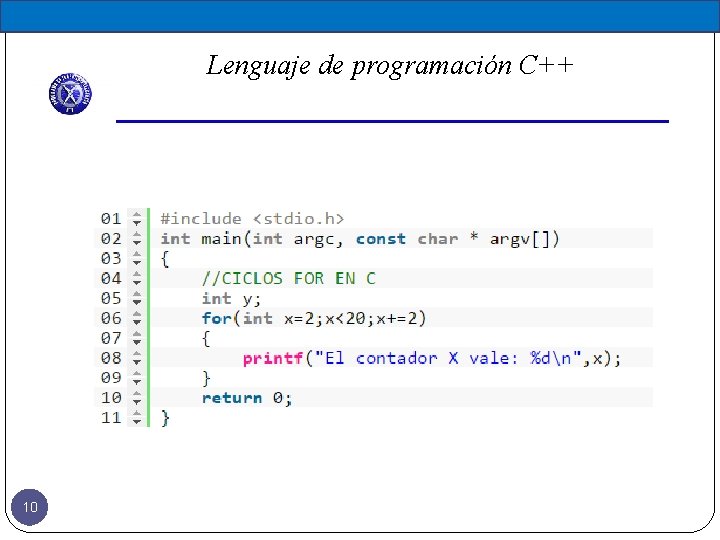Click line number 11
This screenshot has width=720, height=540.
click(111, 418)
